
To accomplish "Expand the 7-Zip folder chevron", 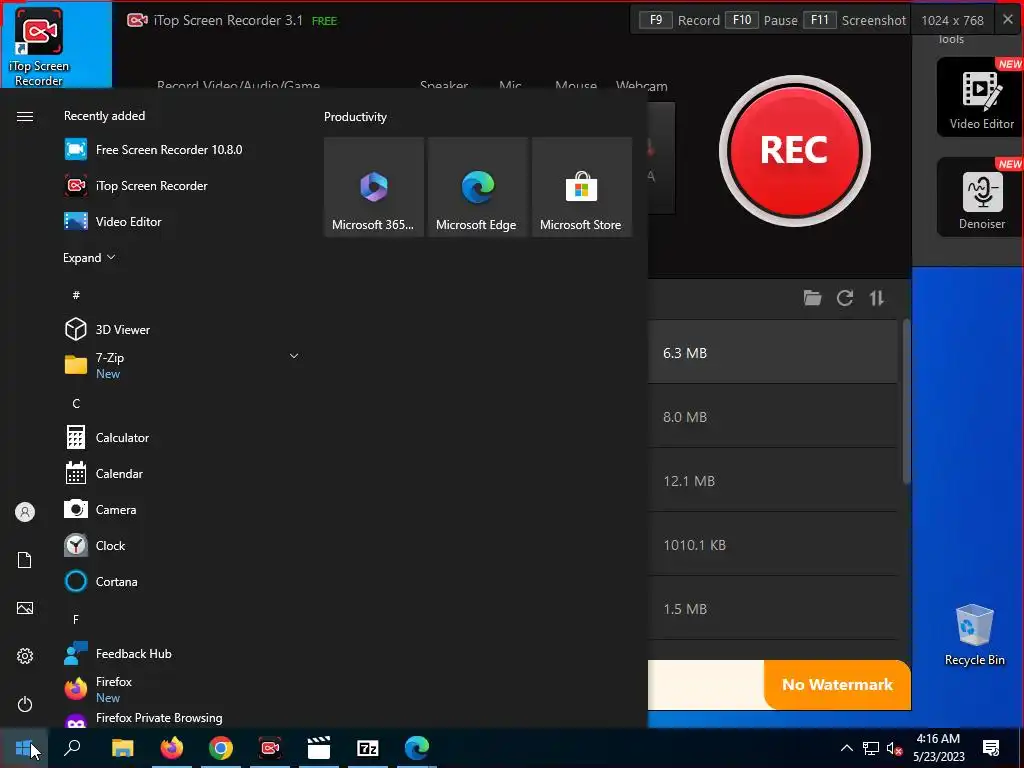I will pyautogui.click(x=294, y=356).
